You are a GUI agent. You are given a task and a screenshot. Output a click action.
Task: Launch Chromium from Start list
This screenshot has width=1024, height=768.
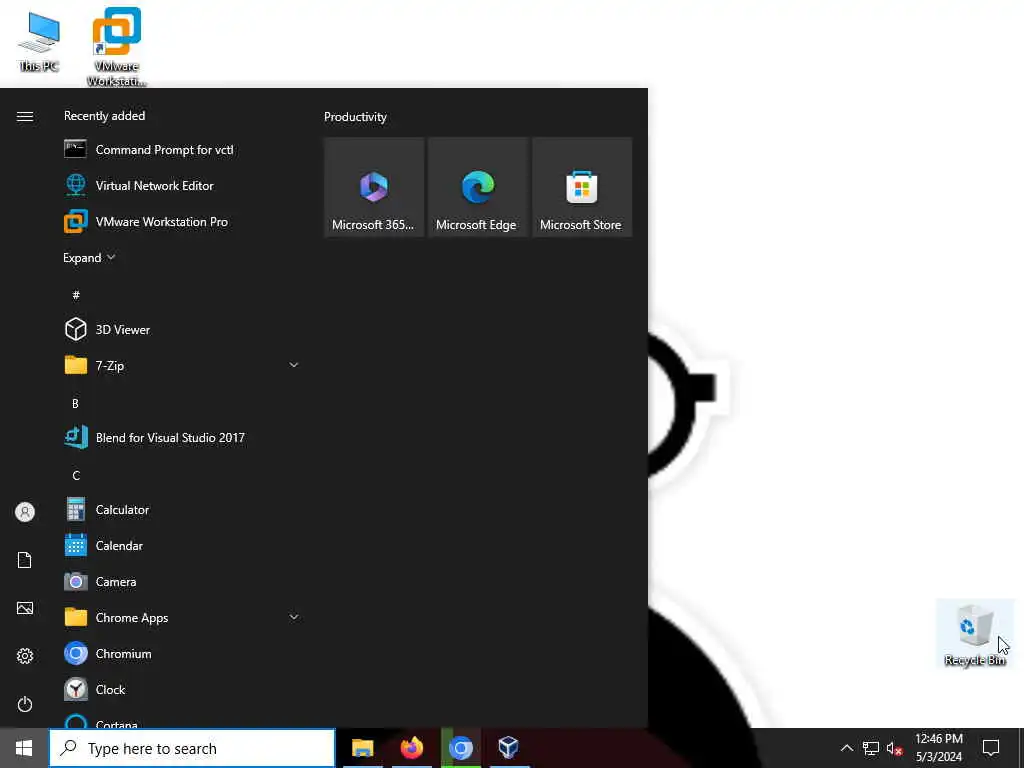[x=182, y=653]
